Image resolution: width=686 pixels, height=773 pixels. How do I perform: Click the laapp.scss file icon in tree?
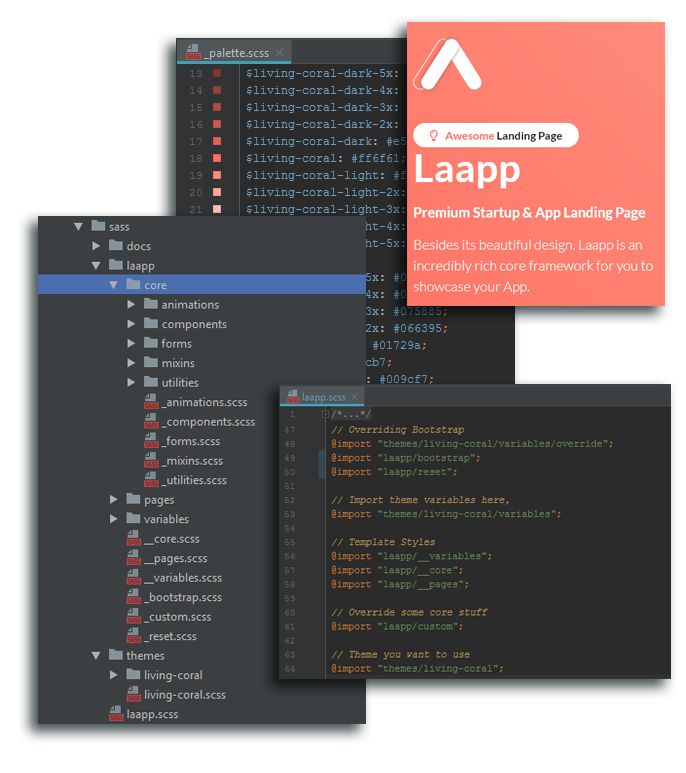[x=116, y=715]
